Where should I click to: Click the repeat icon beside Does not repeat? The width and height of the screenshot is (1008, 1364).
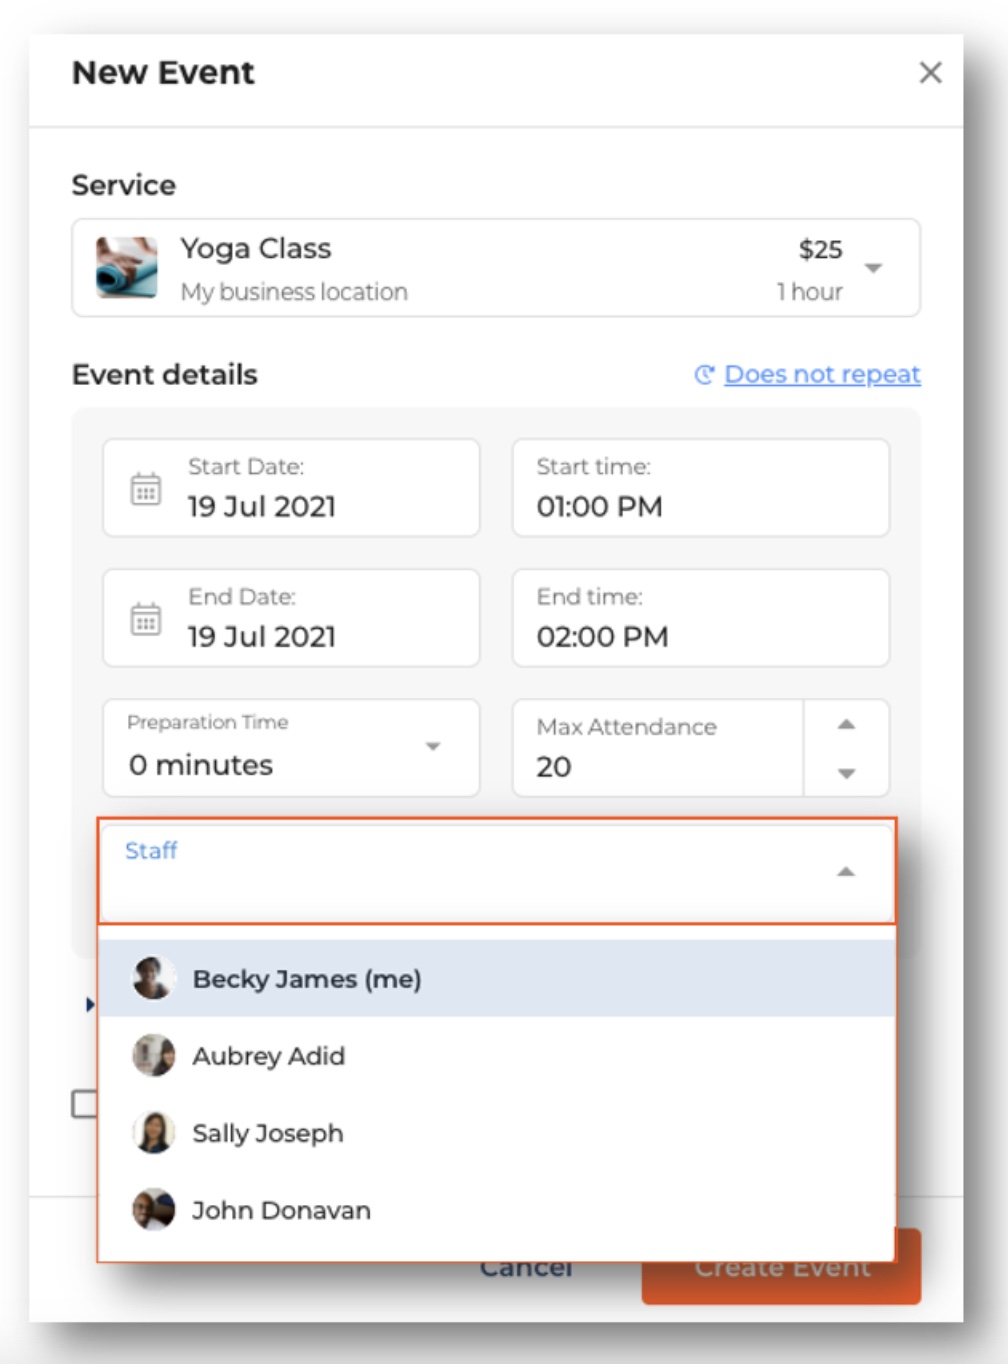[704, 375]
